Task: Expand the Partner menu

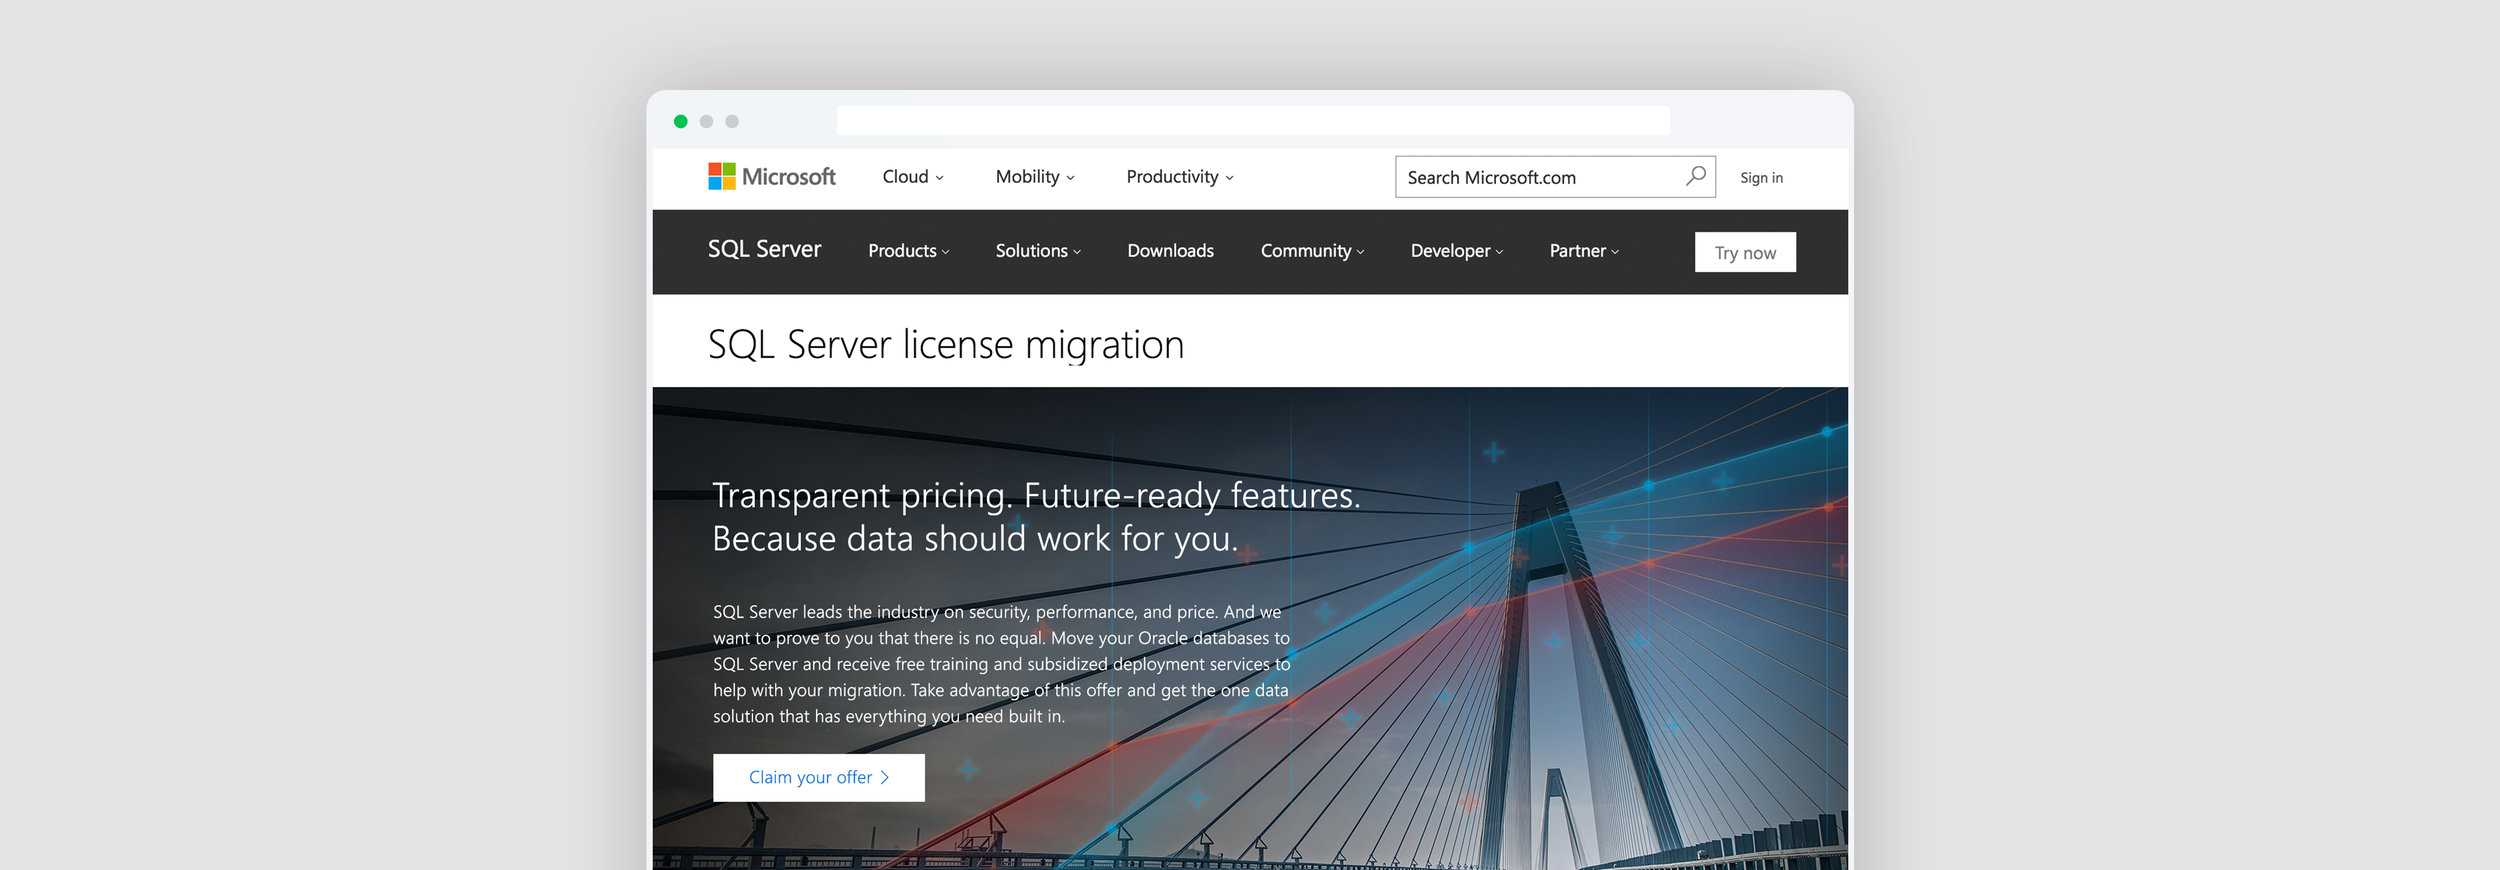Action: tap(1583, 251)
